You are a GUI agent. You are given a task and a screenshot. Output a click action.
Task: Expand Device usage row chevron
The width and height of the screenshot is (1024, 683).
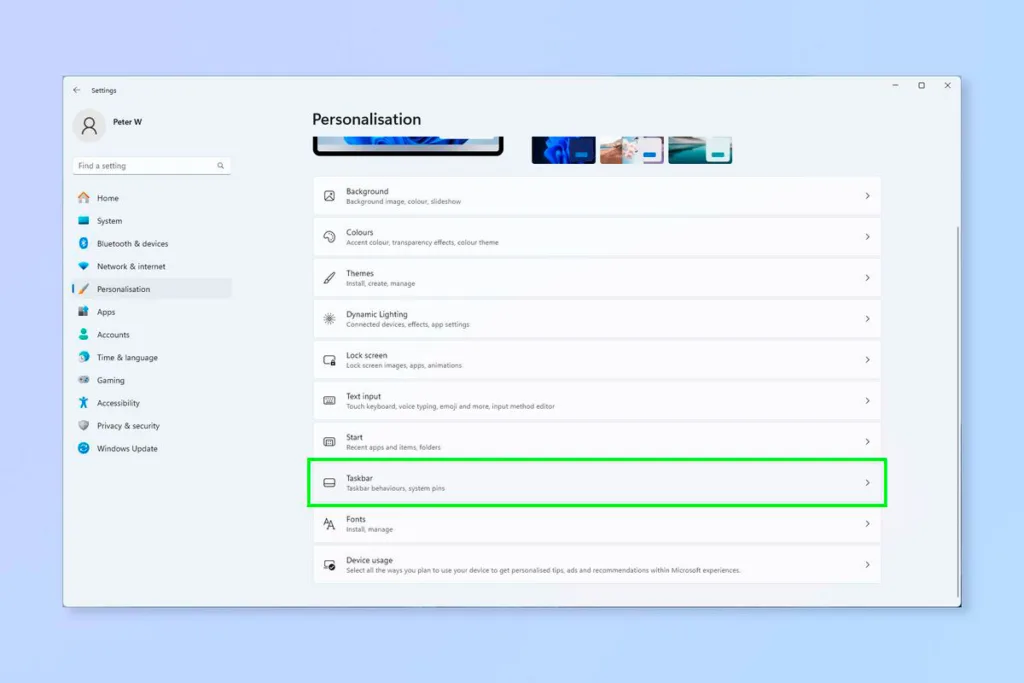(x=867, y=565)
